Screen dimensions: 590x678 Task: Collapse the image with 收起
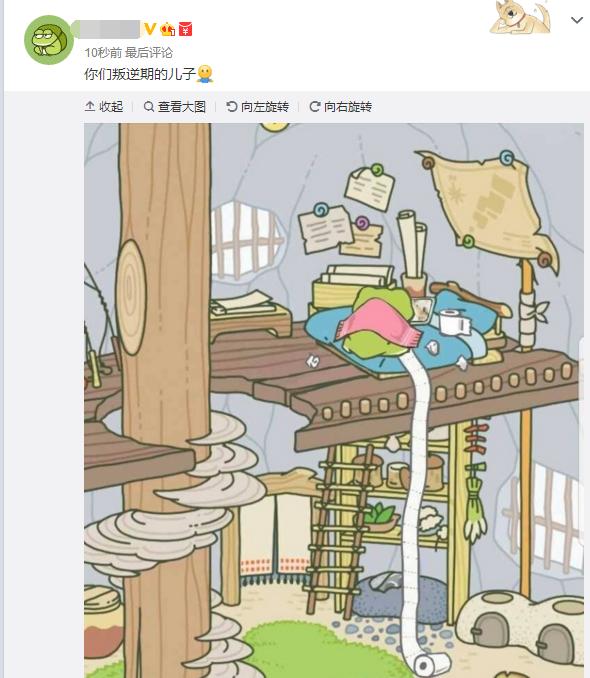[x=104, y=106]
